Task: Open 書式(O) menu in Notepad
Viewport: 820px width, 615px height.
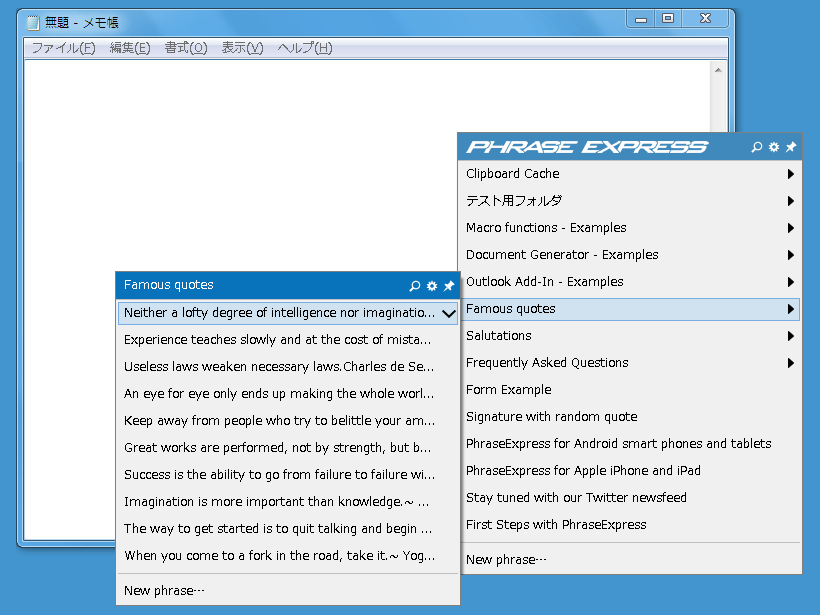Action: click(x=186, y=48)
